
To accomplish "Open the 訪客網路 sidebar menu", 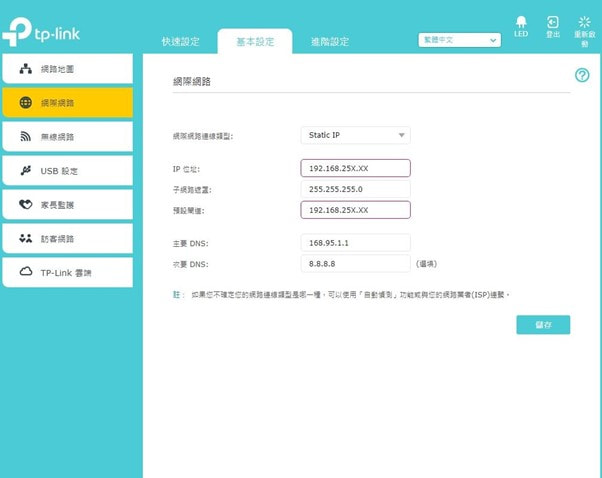I will point(68,238).
